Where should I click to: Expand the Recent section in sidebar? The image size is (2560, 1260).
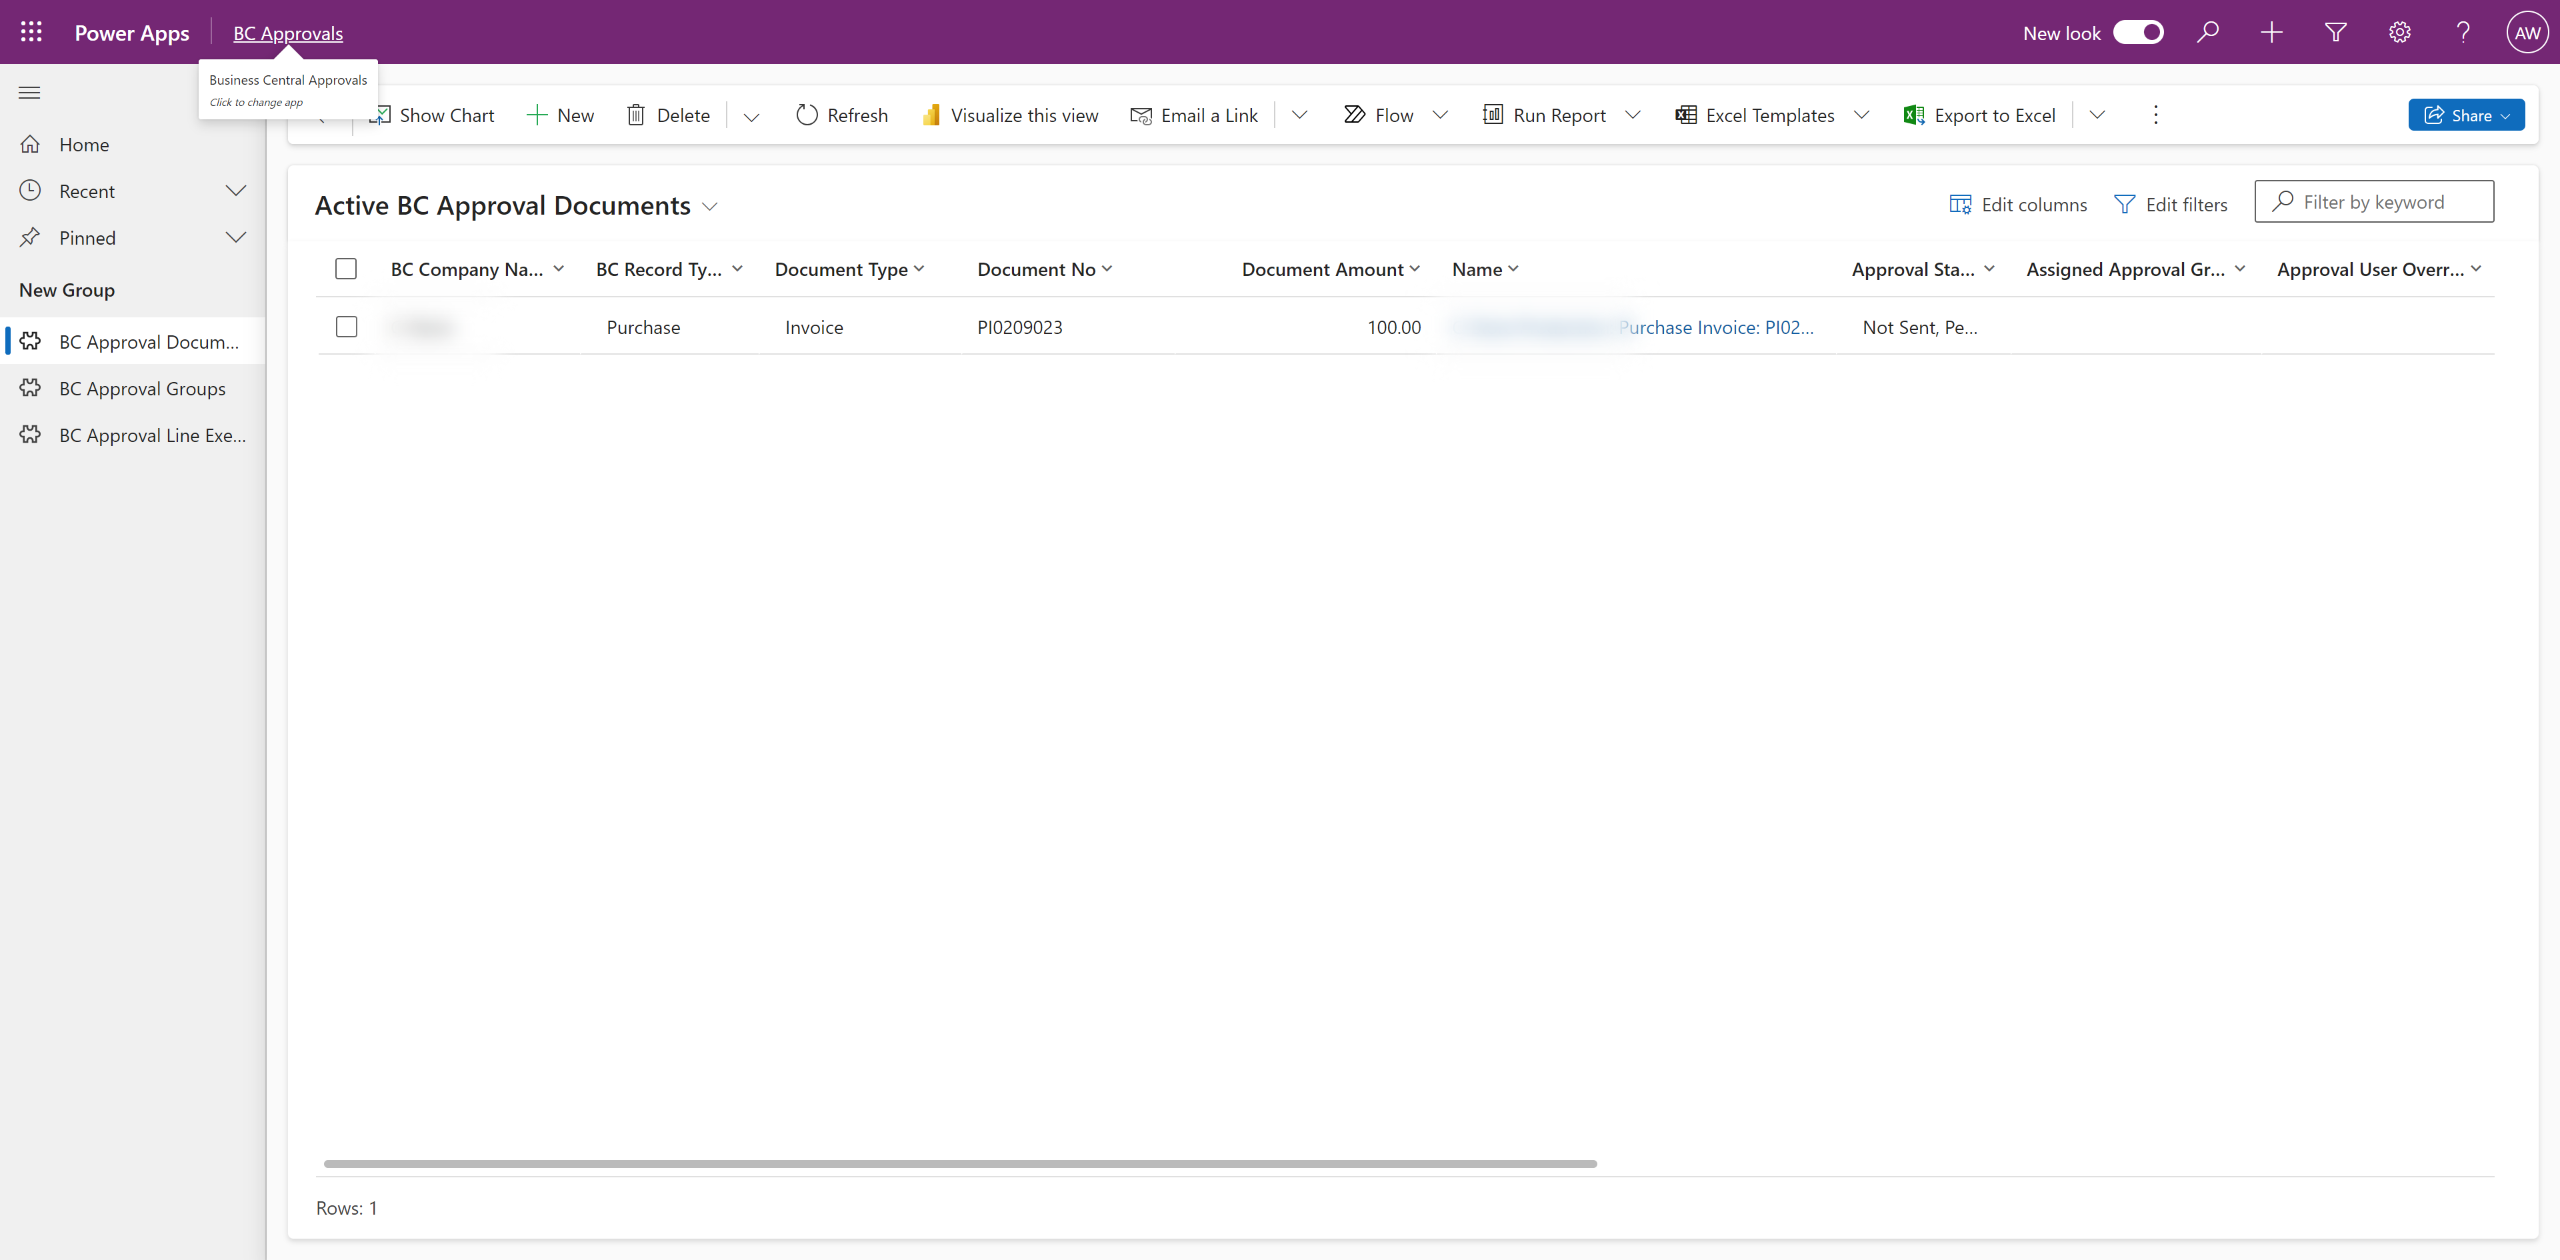click(236, 191)
